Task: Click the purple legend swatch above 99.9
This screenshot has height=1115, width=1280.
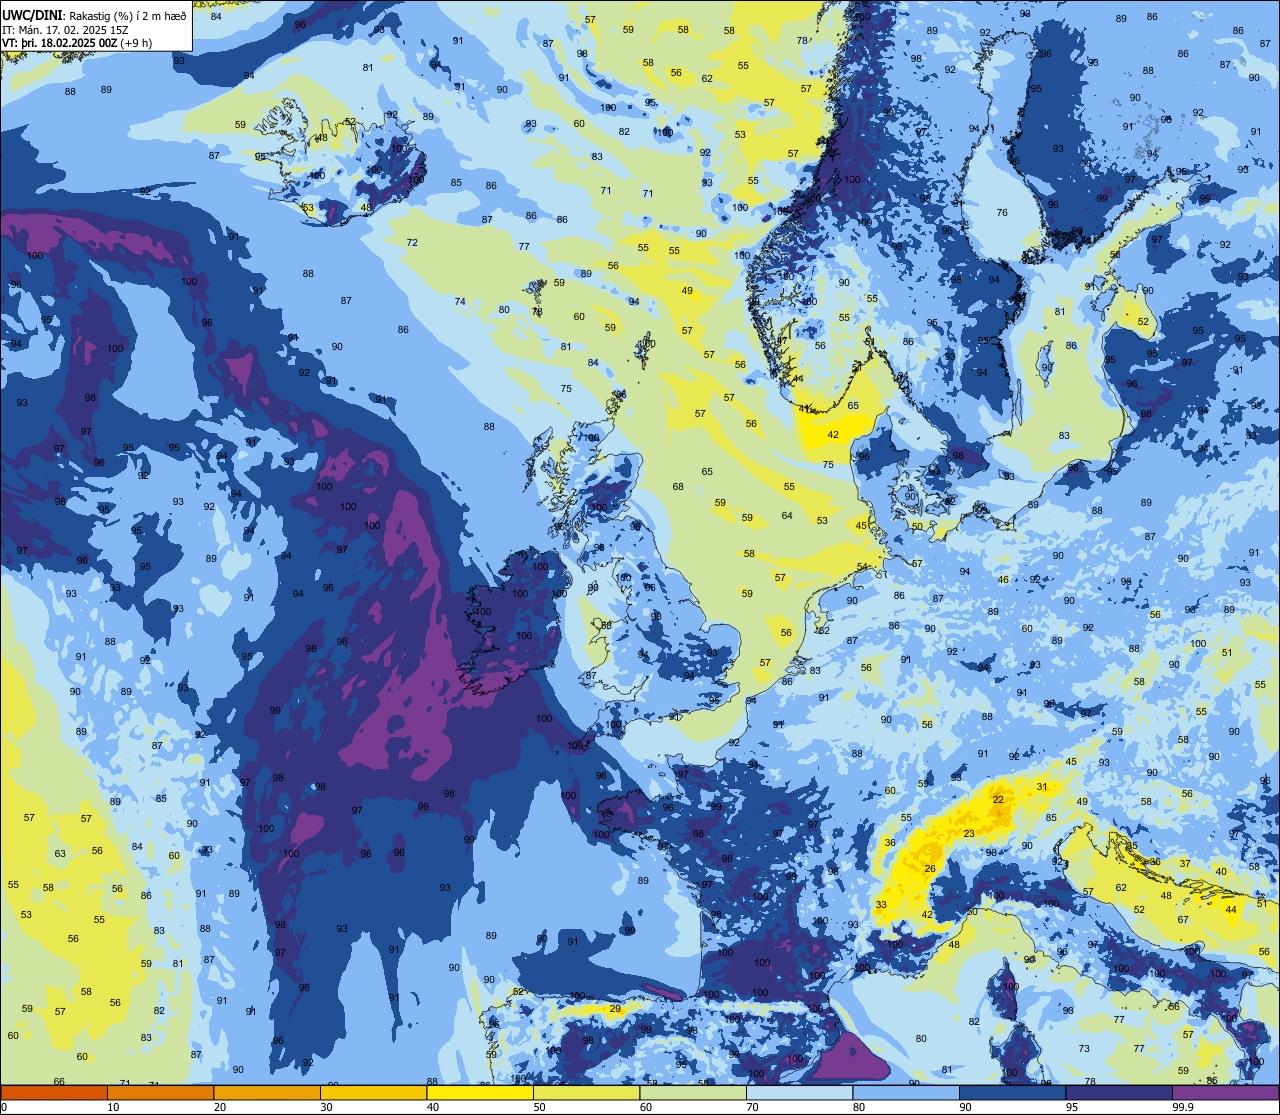Action: (1225, 1093)
